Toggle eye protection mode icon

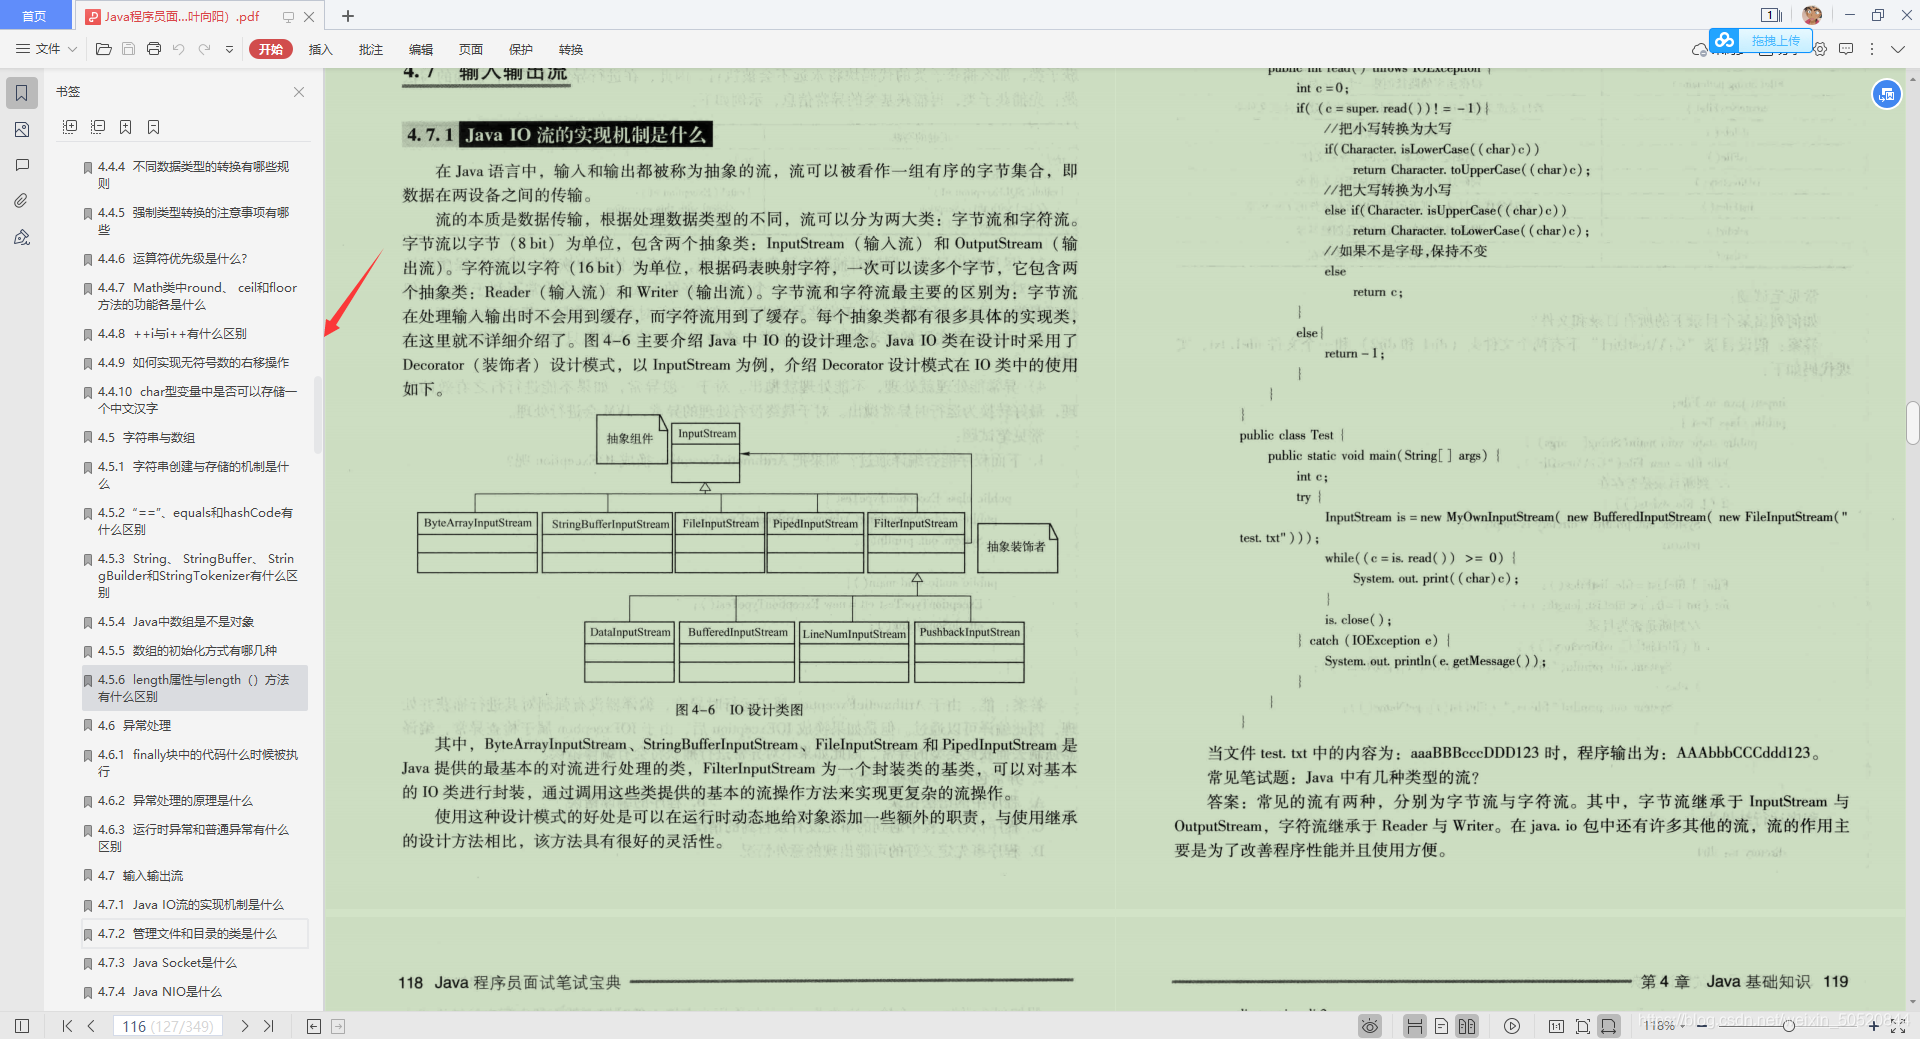[x=1370, y=1026]
